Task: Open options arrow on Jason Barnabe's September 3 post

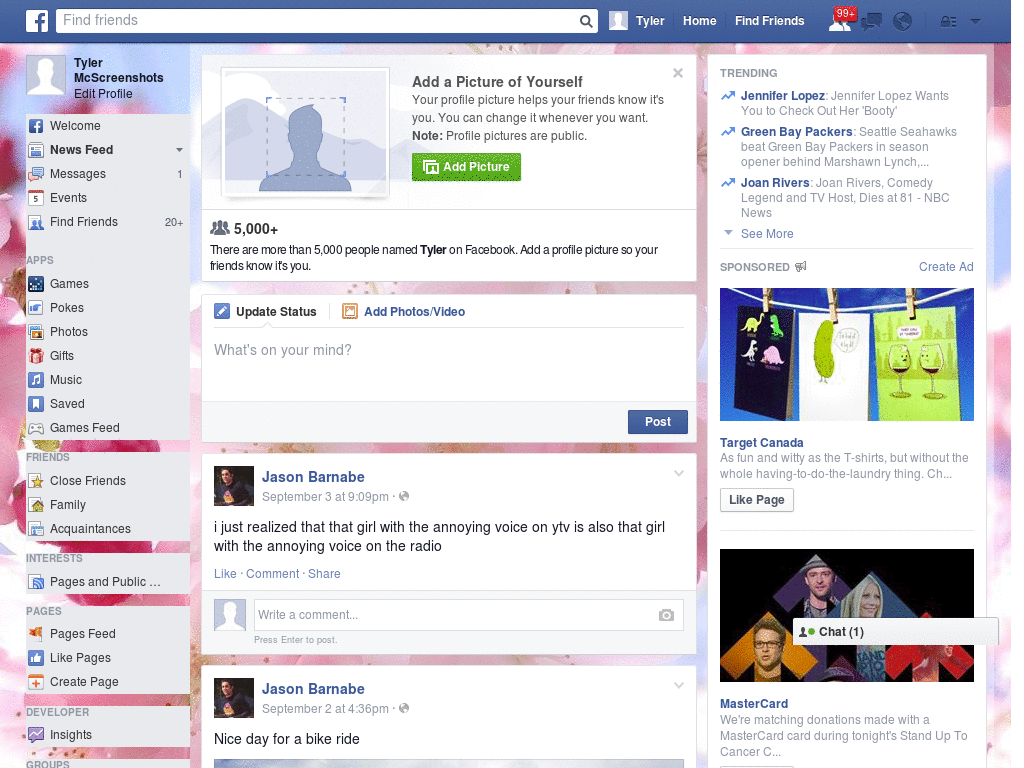Action: point(679,473)
